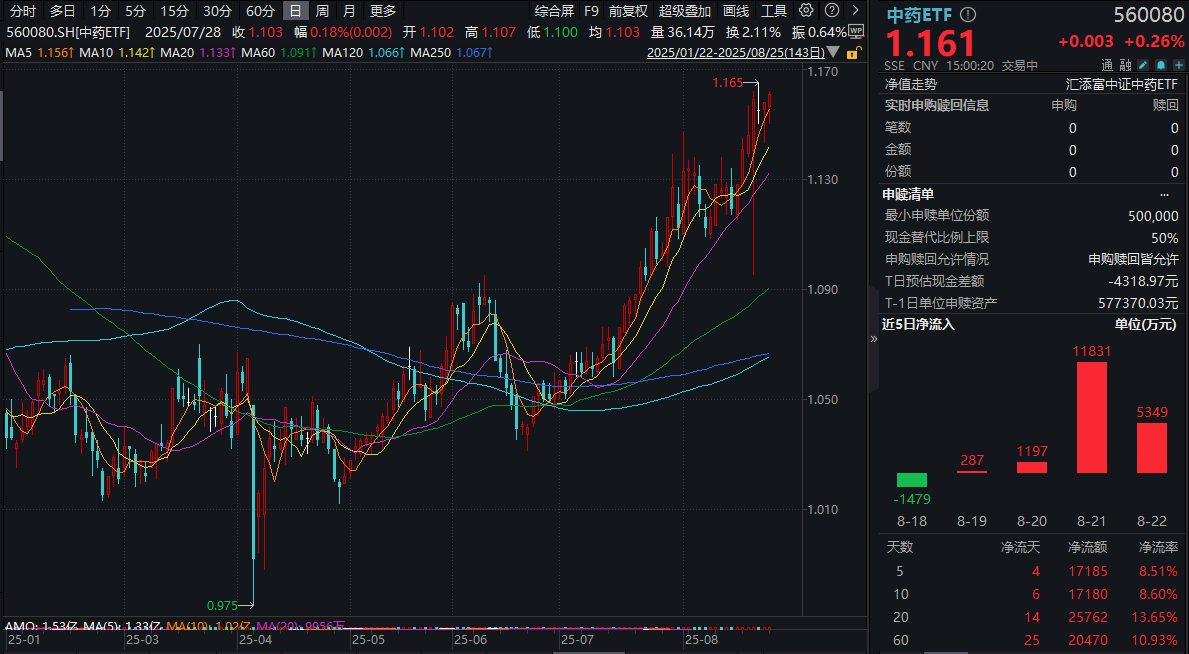Add 中药ETF to watchlist via plus icon
Image resolution: width=1189 pixels, height=654 pixels.
(x=1178, y=63)
